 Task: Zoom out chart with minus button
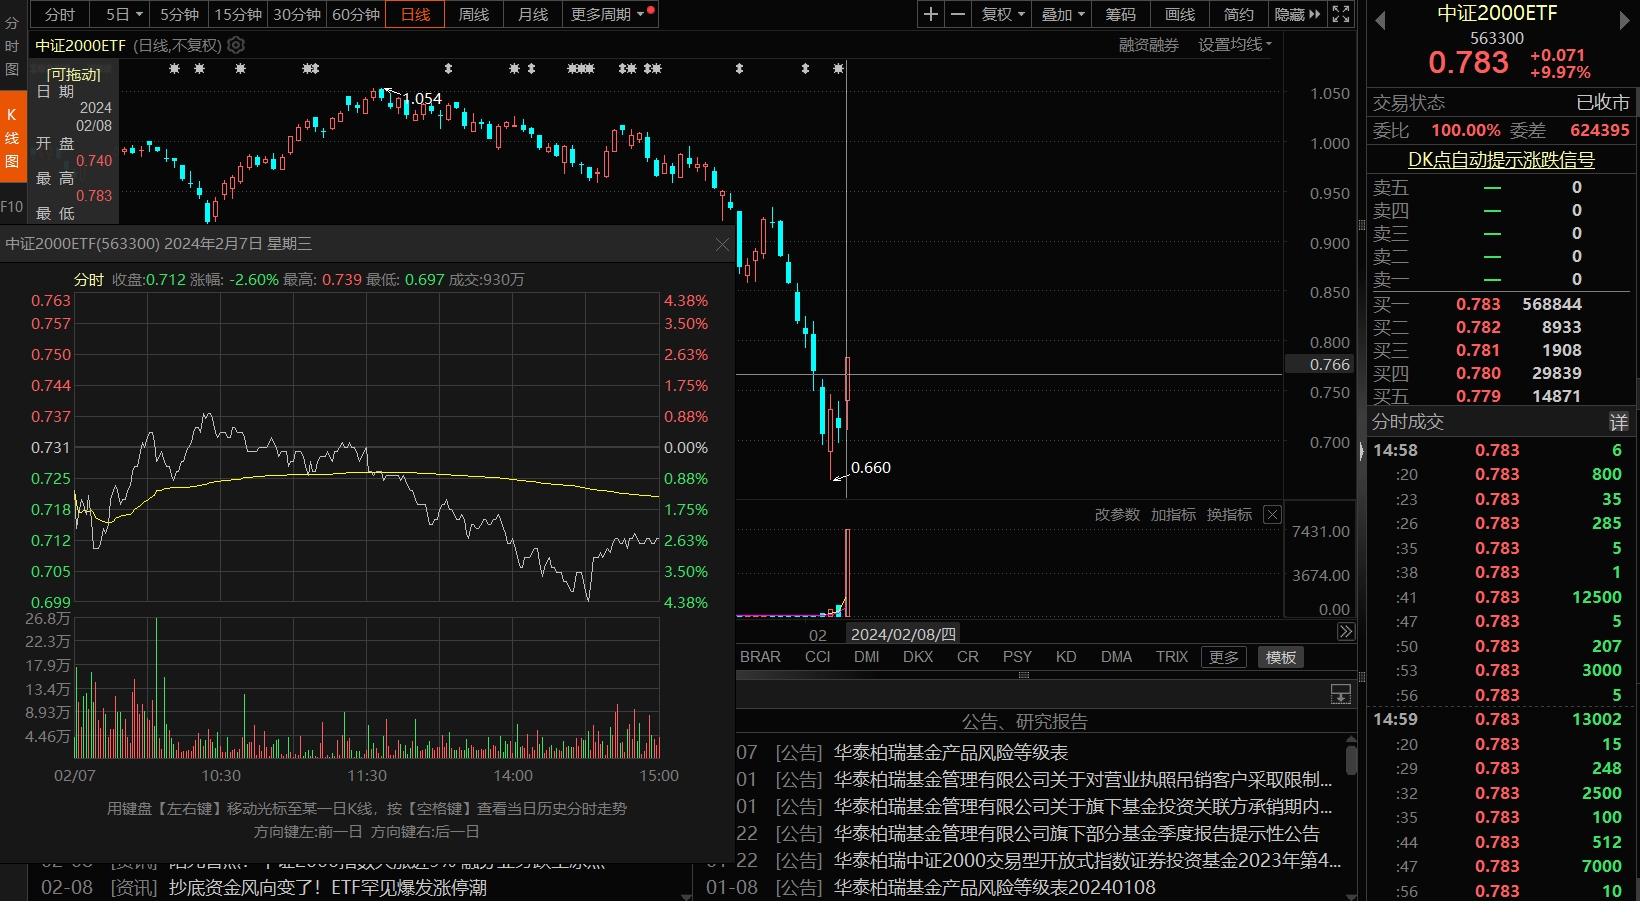958,14
